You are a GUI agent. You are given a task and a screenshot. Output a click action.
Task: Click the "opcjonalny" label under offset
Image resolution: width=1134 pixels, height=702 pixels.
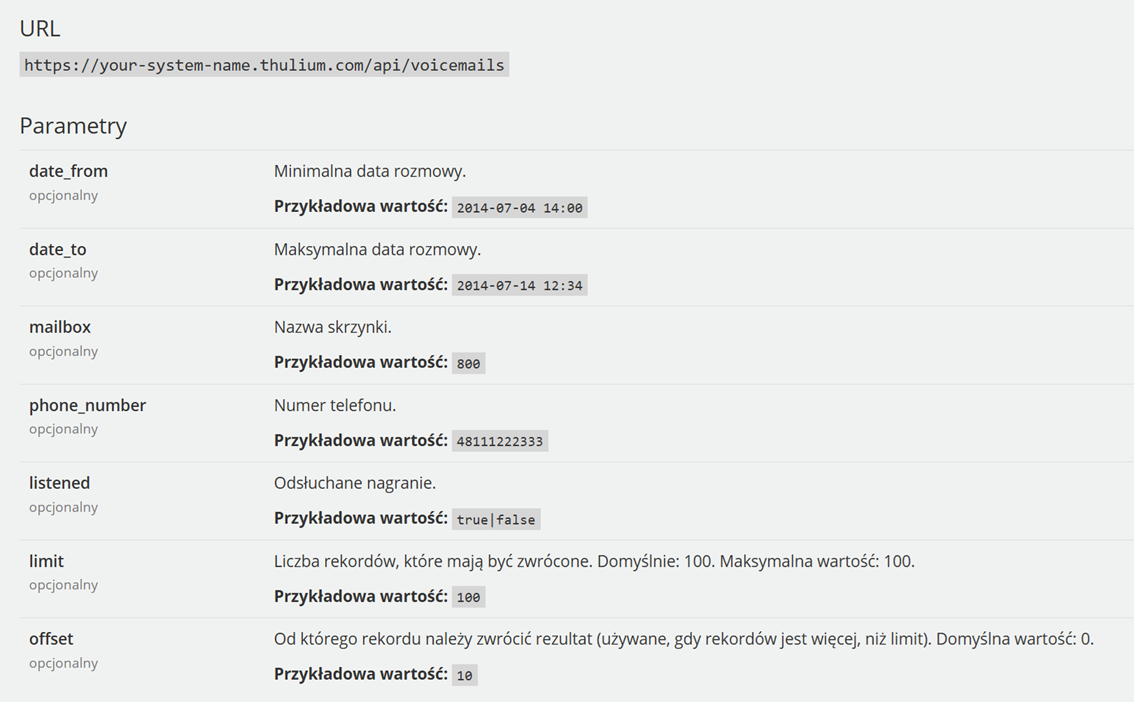(63, 663)
